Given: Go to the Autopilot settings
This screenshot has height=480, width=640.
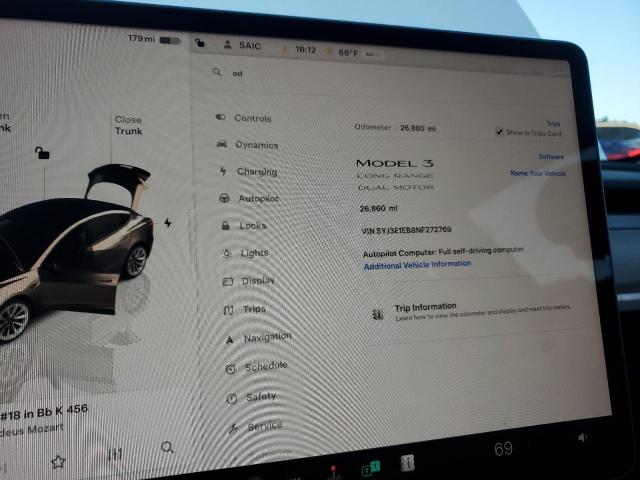Looking at the screenshot, I should pos(257,198).
